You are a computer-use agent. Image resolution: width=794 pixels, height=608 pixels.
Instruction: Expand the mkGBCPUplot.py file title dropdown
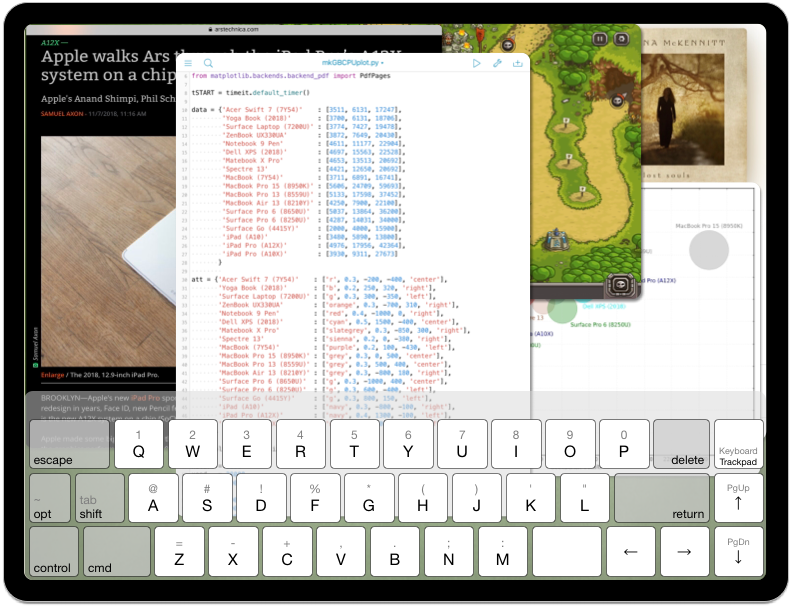click(x=352, y=63)
